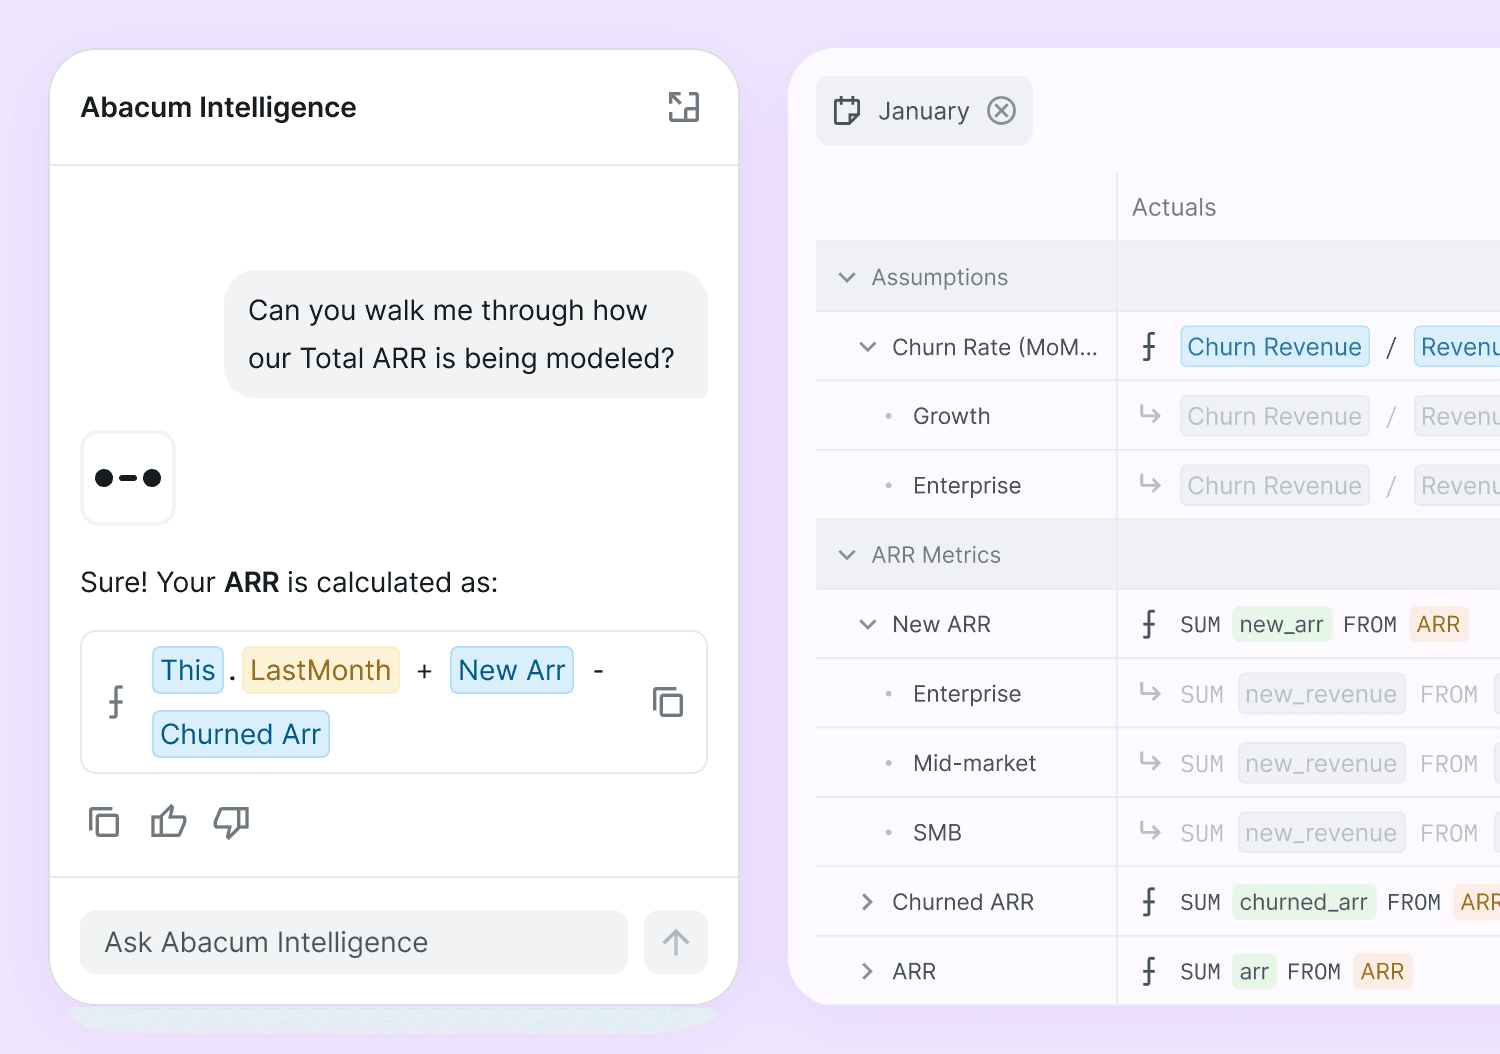Collapse the Assumptions section

(x=847, y=277)
